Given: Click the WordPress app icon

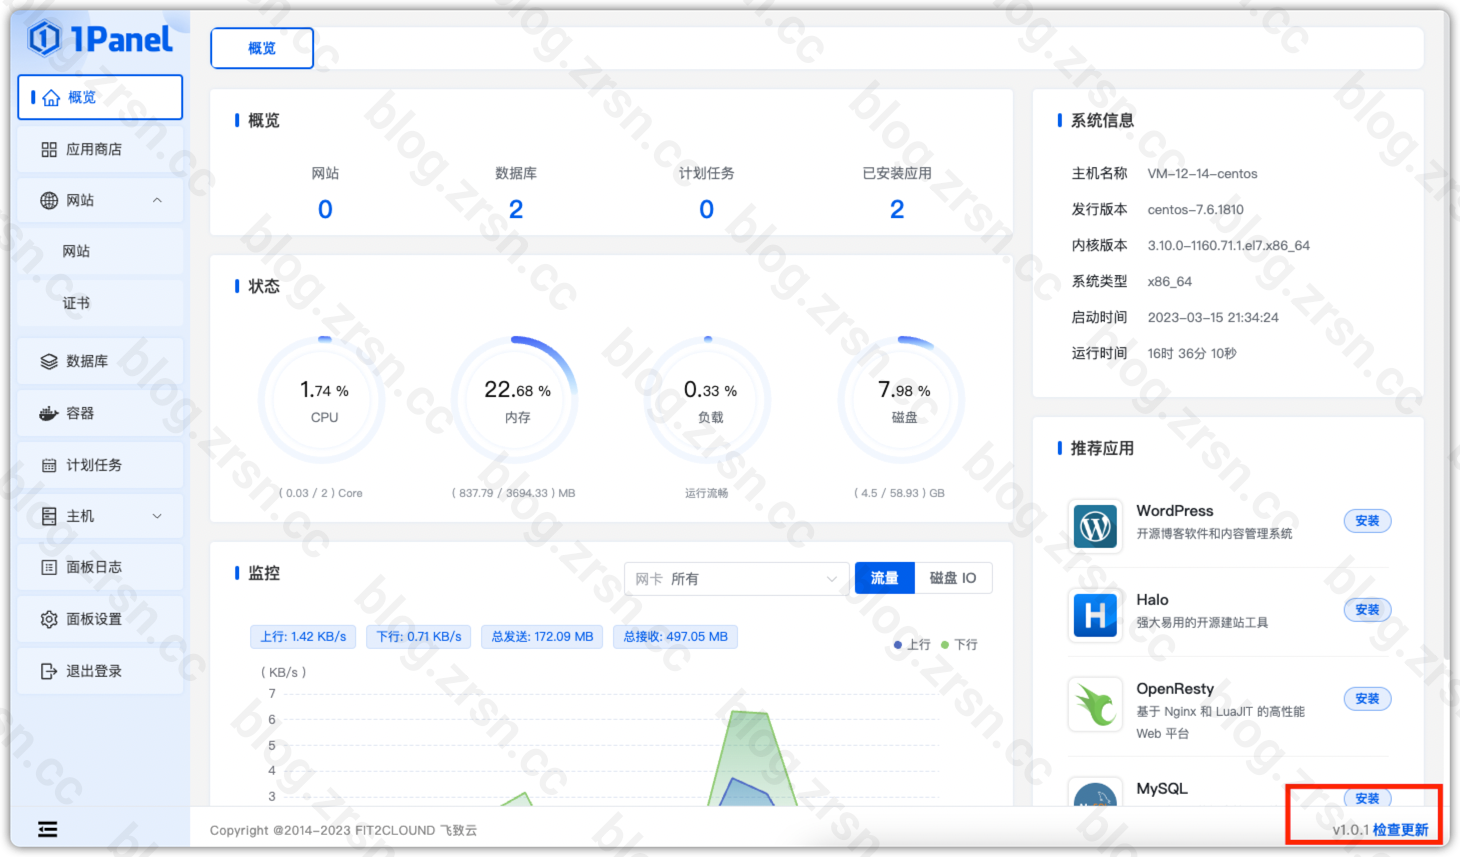Looking at the screenshot, I should pos(1095,525).
